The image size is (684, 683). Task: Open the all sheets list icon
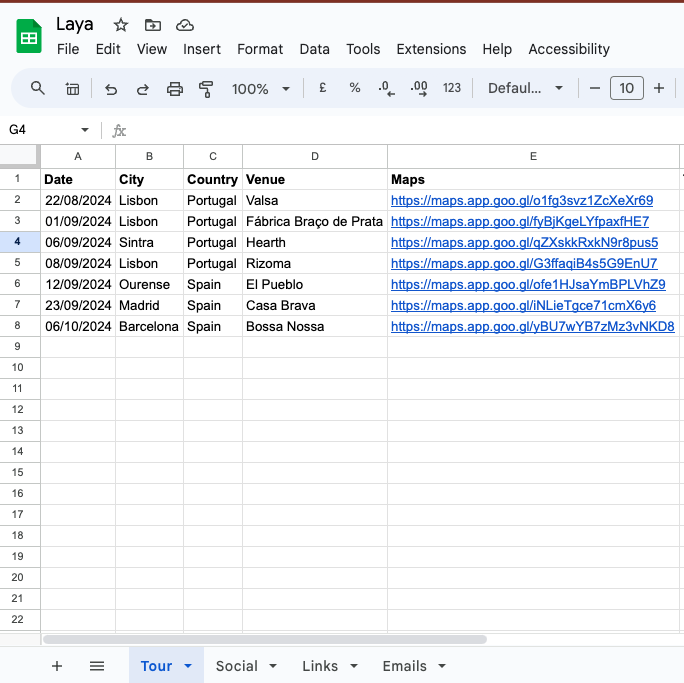point(97,666)
